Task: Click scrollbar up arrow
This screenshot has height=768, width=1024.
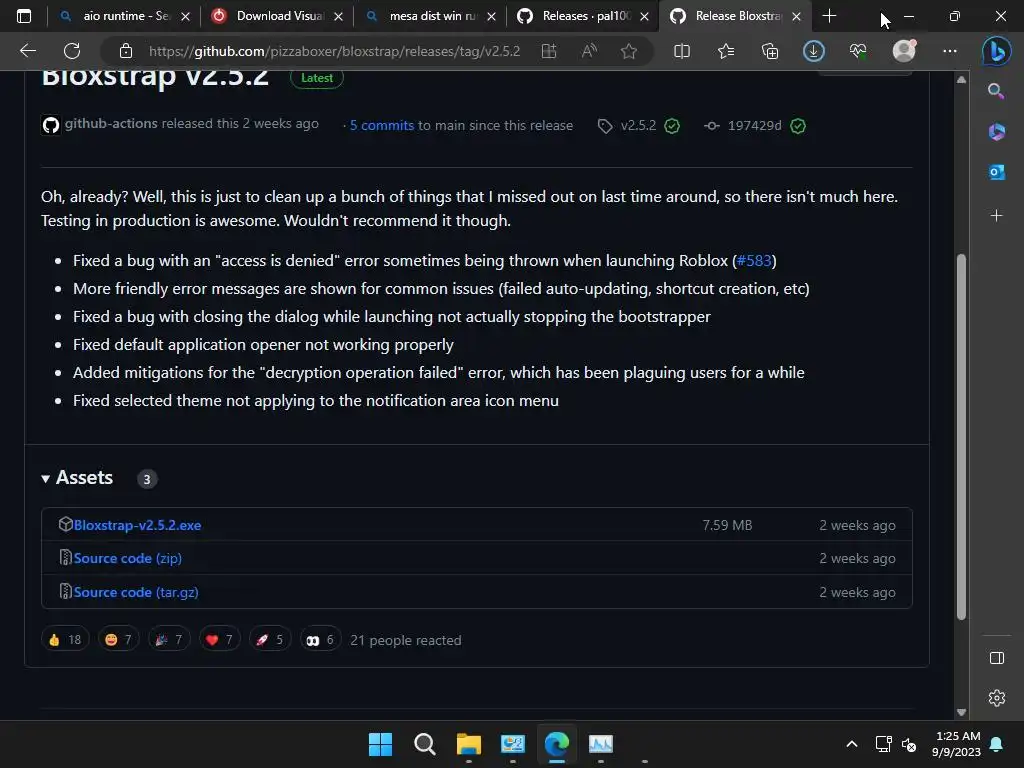Action: pos(961,80)
